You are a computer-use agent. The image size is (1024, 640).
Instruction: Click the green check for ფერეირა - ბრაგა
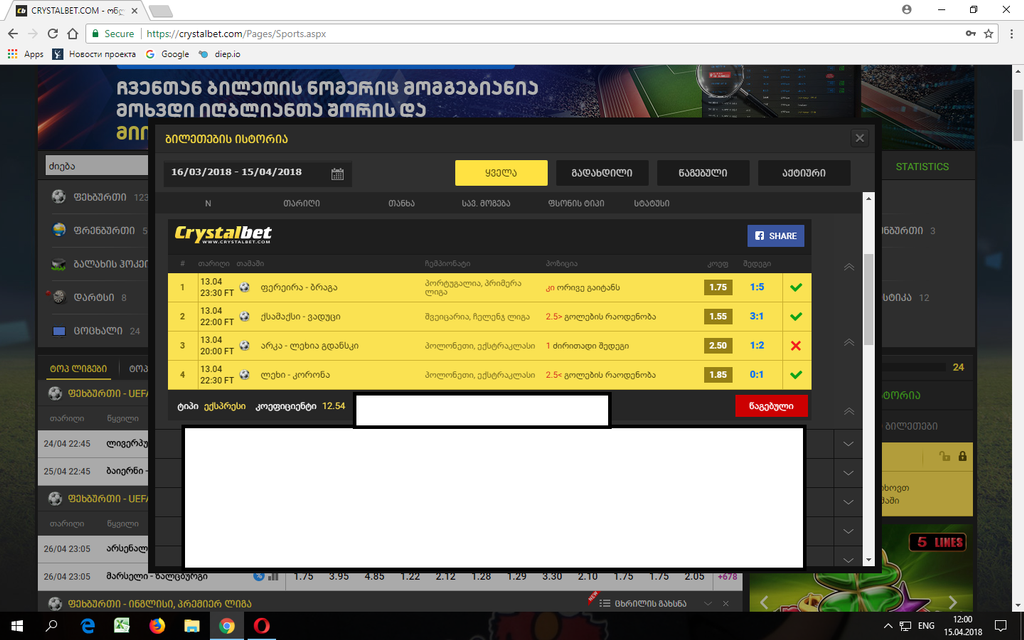(x=795, y=287)
